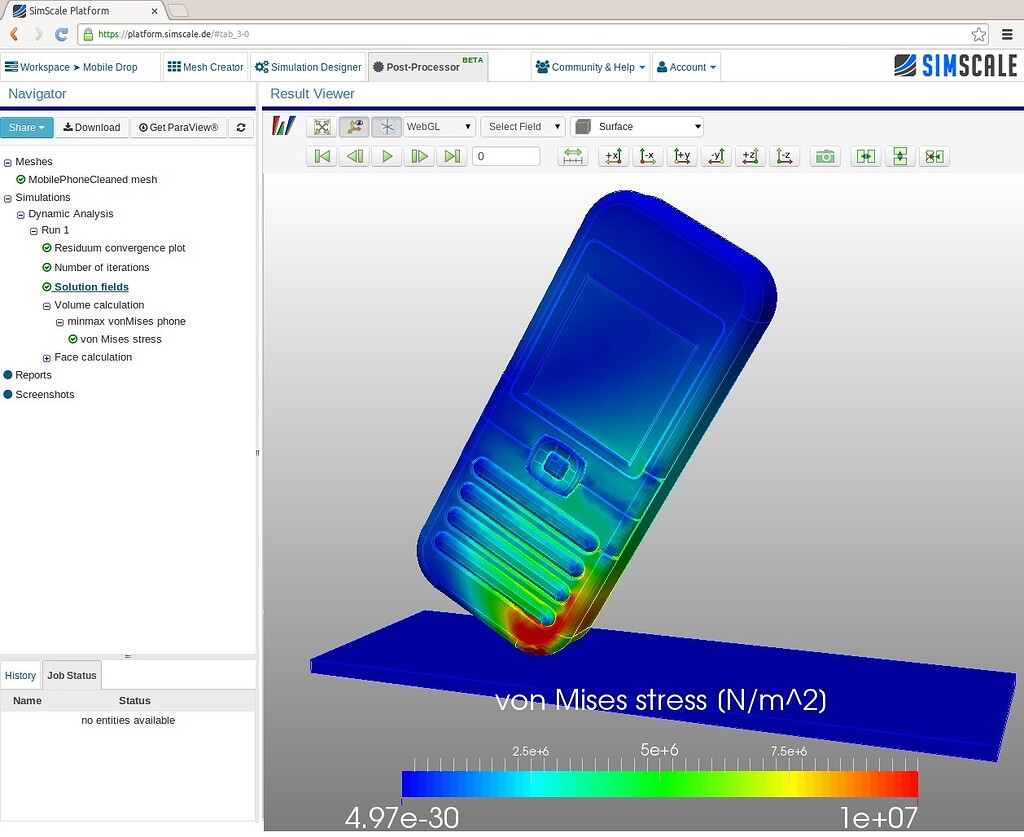1024x837 pixels.
Task: Set view along the -y axis
Action: (x=715, y=156)
